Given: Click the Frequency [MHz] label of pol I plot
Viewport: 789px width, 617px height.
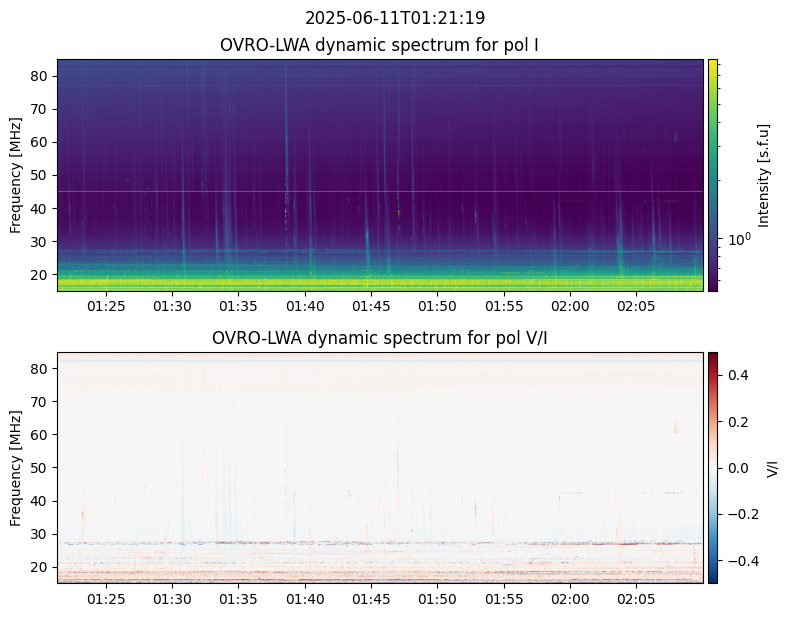Looking at the screenshot, I should point(16,175).
